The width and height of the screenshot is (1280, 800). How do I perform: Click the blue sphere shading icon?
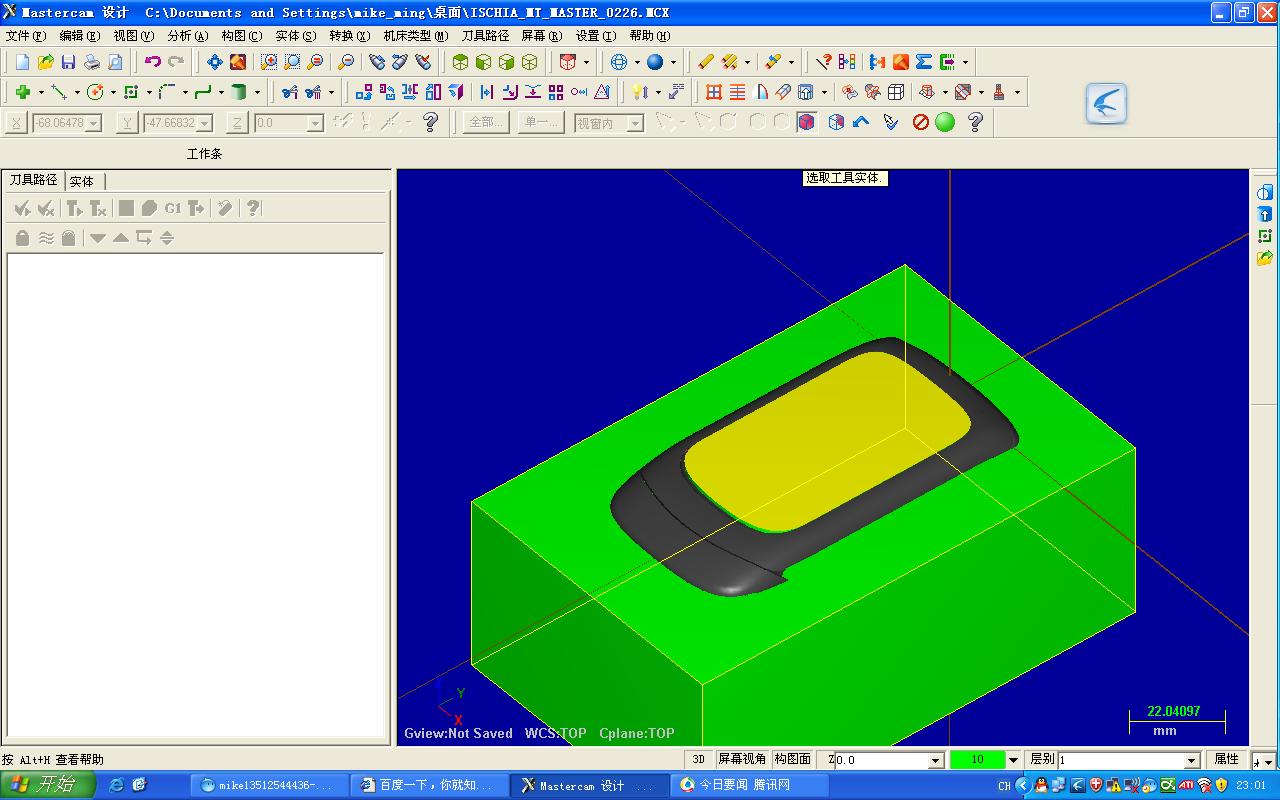(x=655, y=62)
